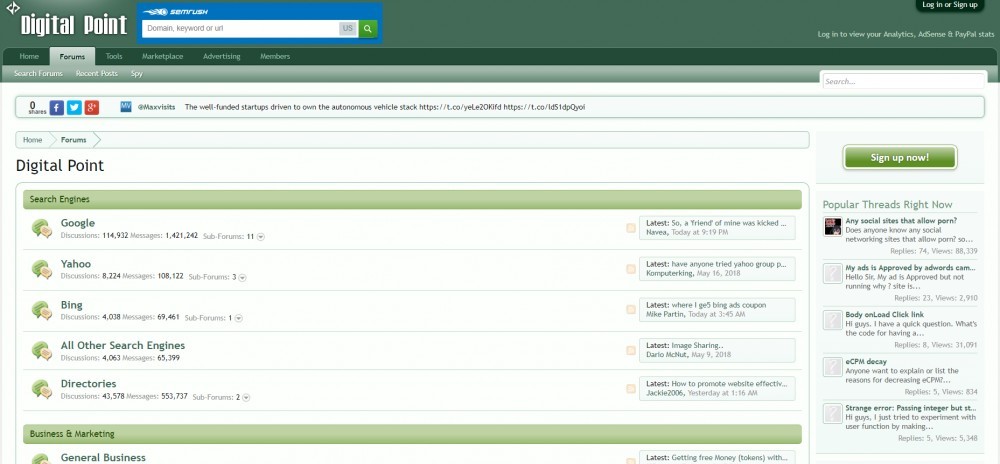Expand Bing sub-forums dropdown arrow
The height and width of the screenshot is (464, 1000).
(239, 318)
